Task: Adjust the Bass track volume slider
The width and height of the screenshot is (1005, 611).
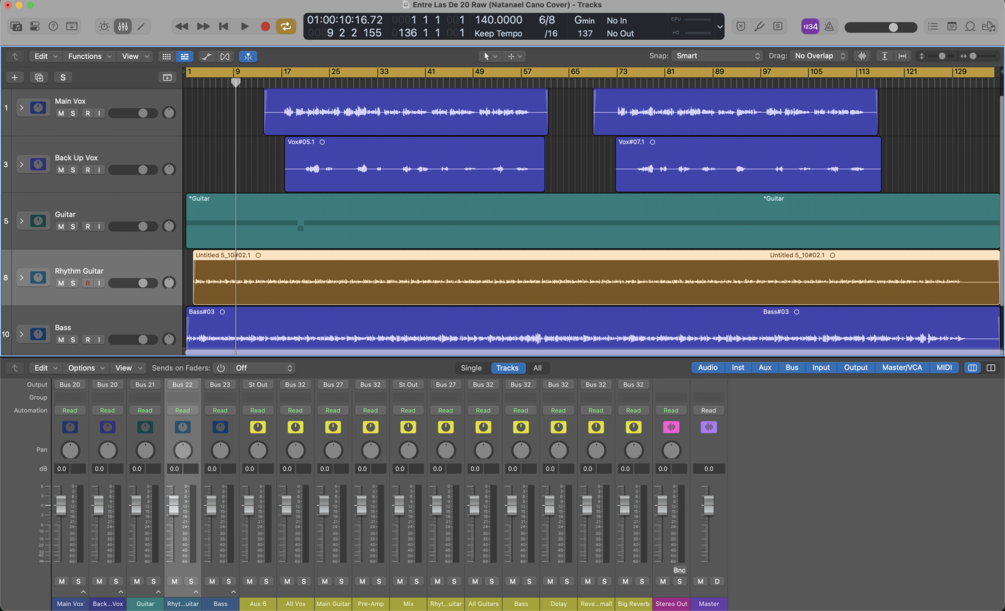Action: 133,340
